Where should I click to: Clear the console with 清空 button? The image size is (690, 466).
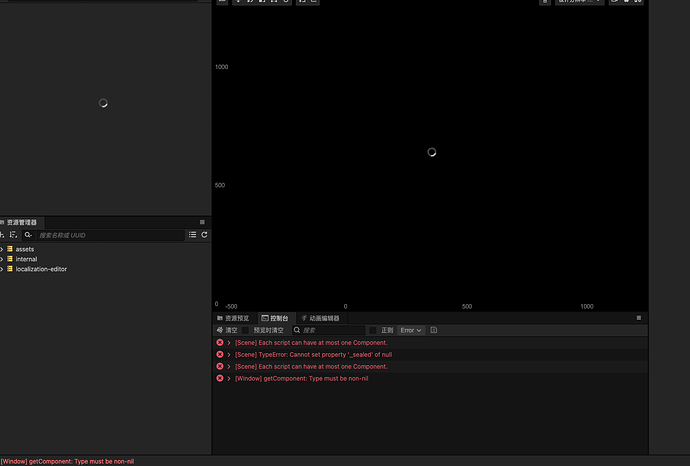(x=227, y=330)
